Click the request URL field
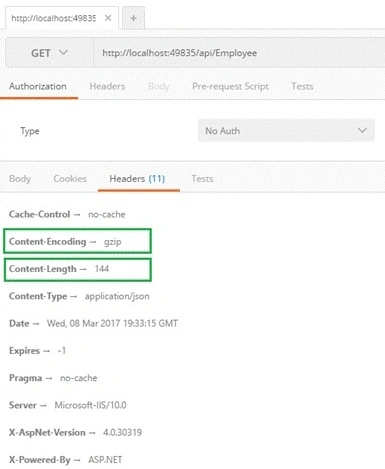Screen dimensions: 385x469 click(x=239, y=53)
